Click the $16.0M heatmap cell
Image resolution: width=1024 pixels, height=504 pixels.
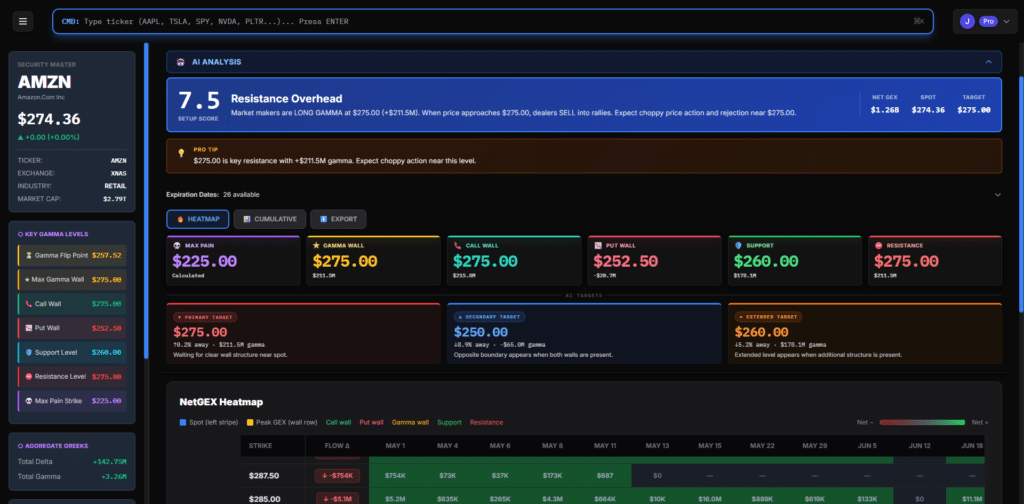(709, 499)
